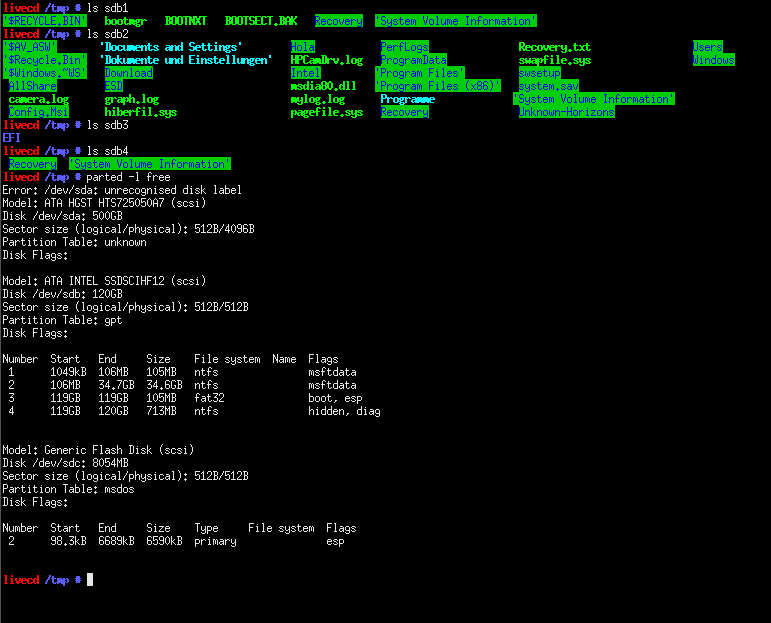Image resolution: width=771 pixels, height=623 pixels.
Task: Select the Recovery.txt file name
Action: coord(555,47)
